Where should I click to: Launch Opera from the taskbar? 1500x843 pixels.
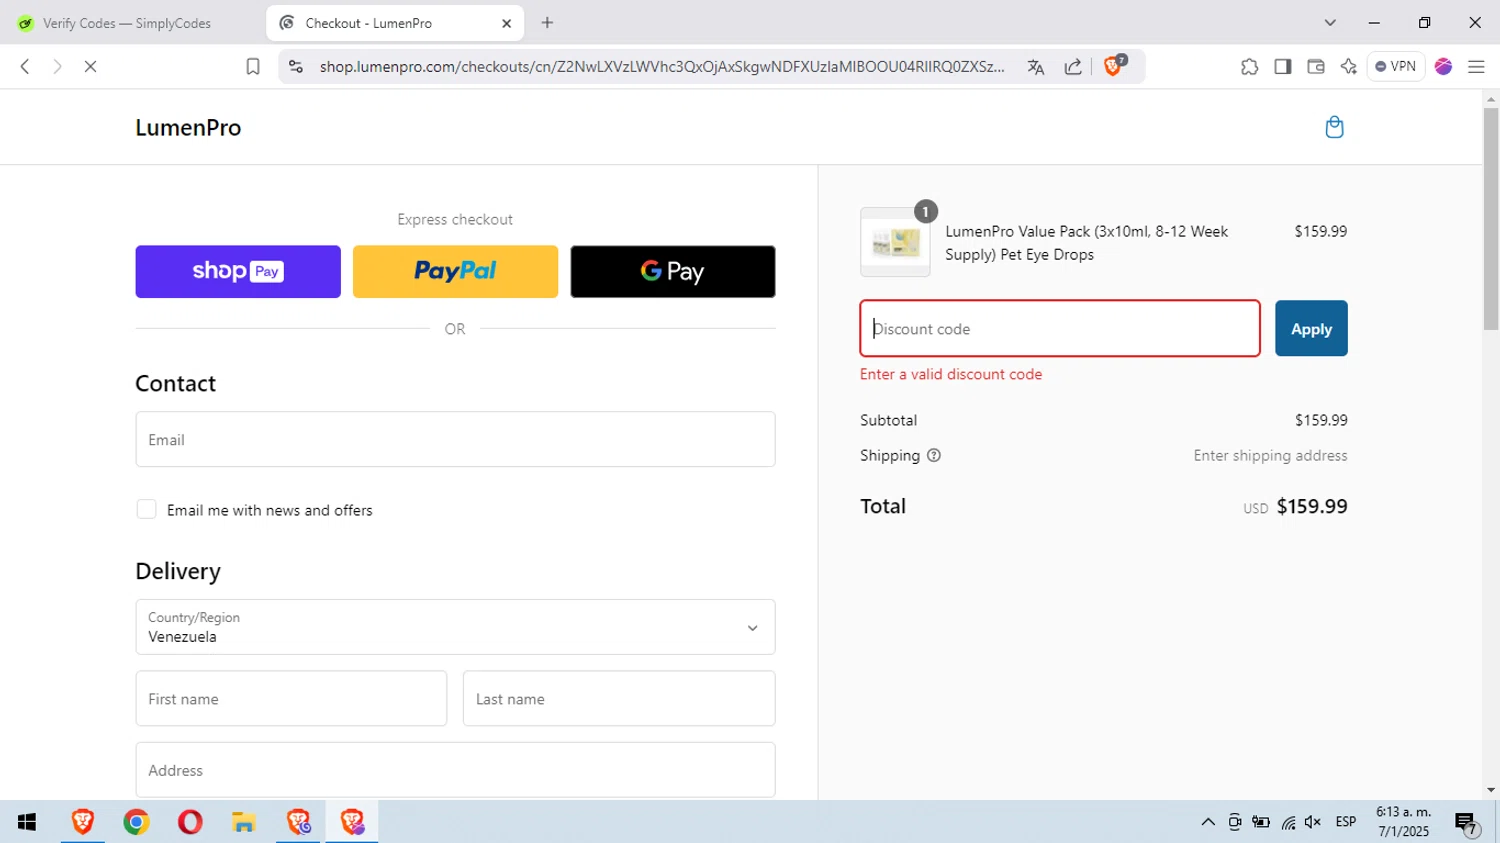click(190, 822)
